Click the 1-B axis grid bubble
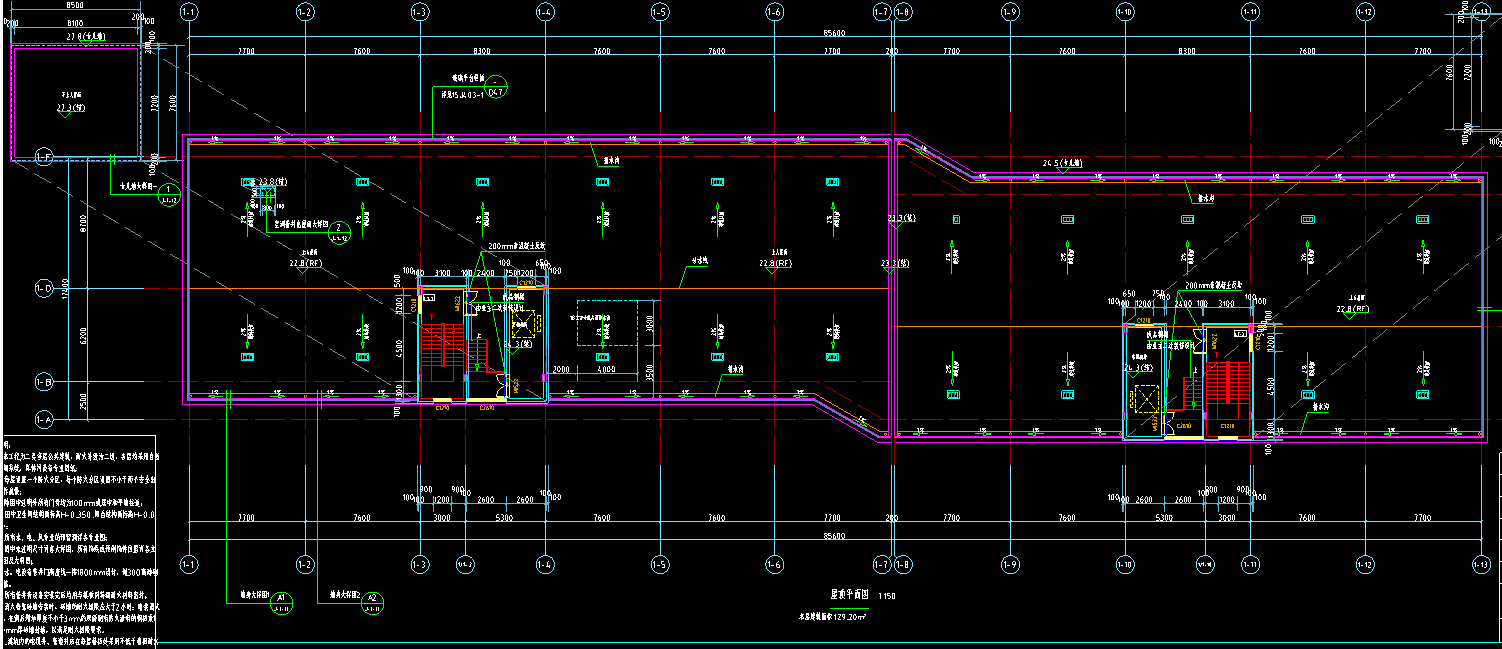 [x=43, y=382]
